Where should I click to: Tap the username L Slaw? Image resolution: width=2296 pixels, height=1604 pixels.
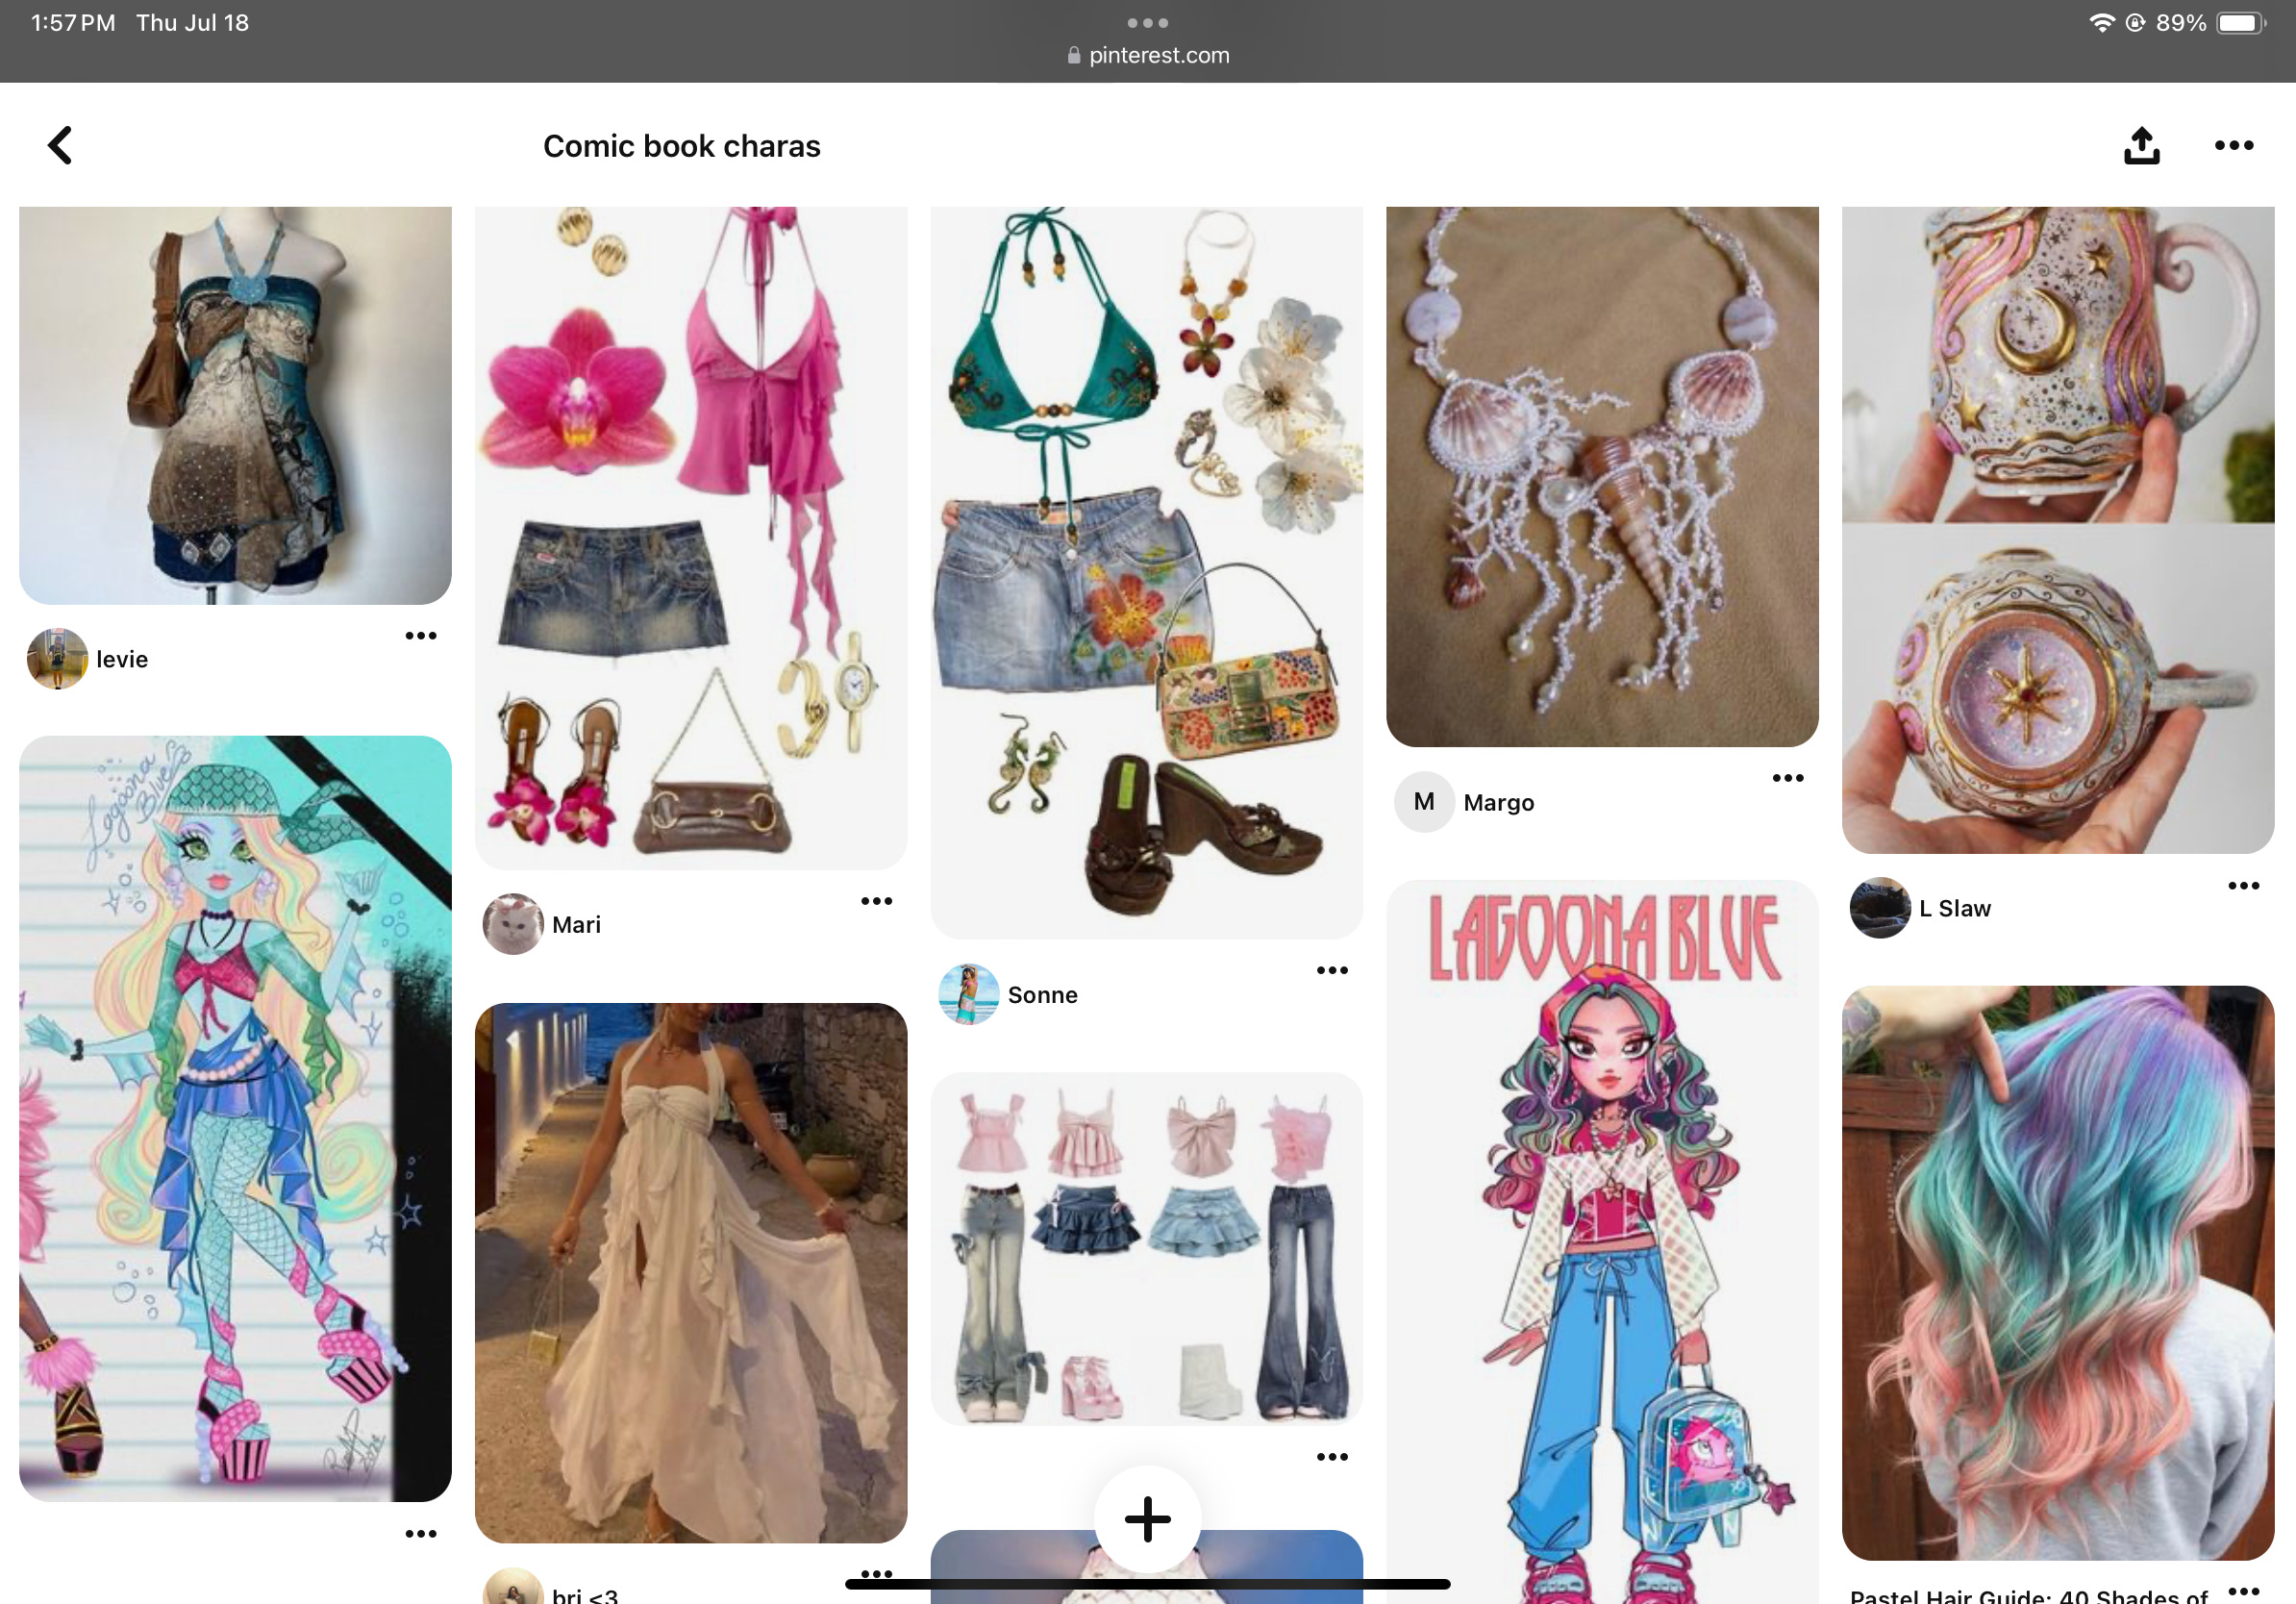(1954, 908)
